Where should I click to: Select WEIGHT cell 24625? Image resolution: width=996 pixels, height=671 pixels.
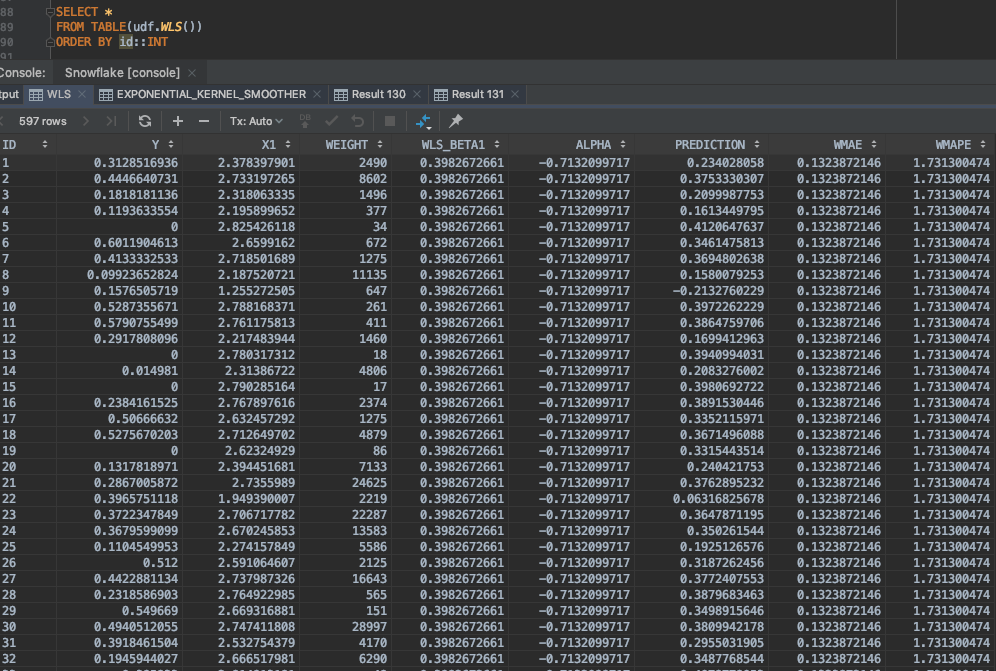point(369,482)
